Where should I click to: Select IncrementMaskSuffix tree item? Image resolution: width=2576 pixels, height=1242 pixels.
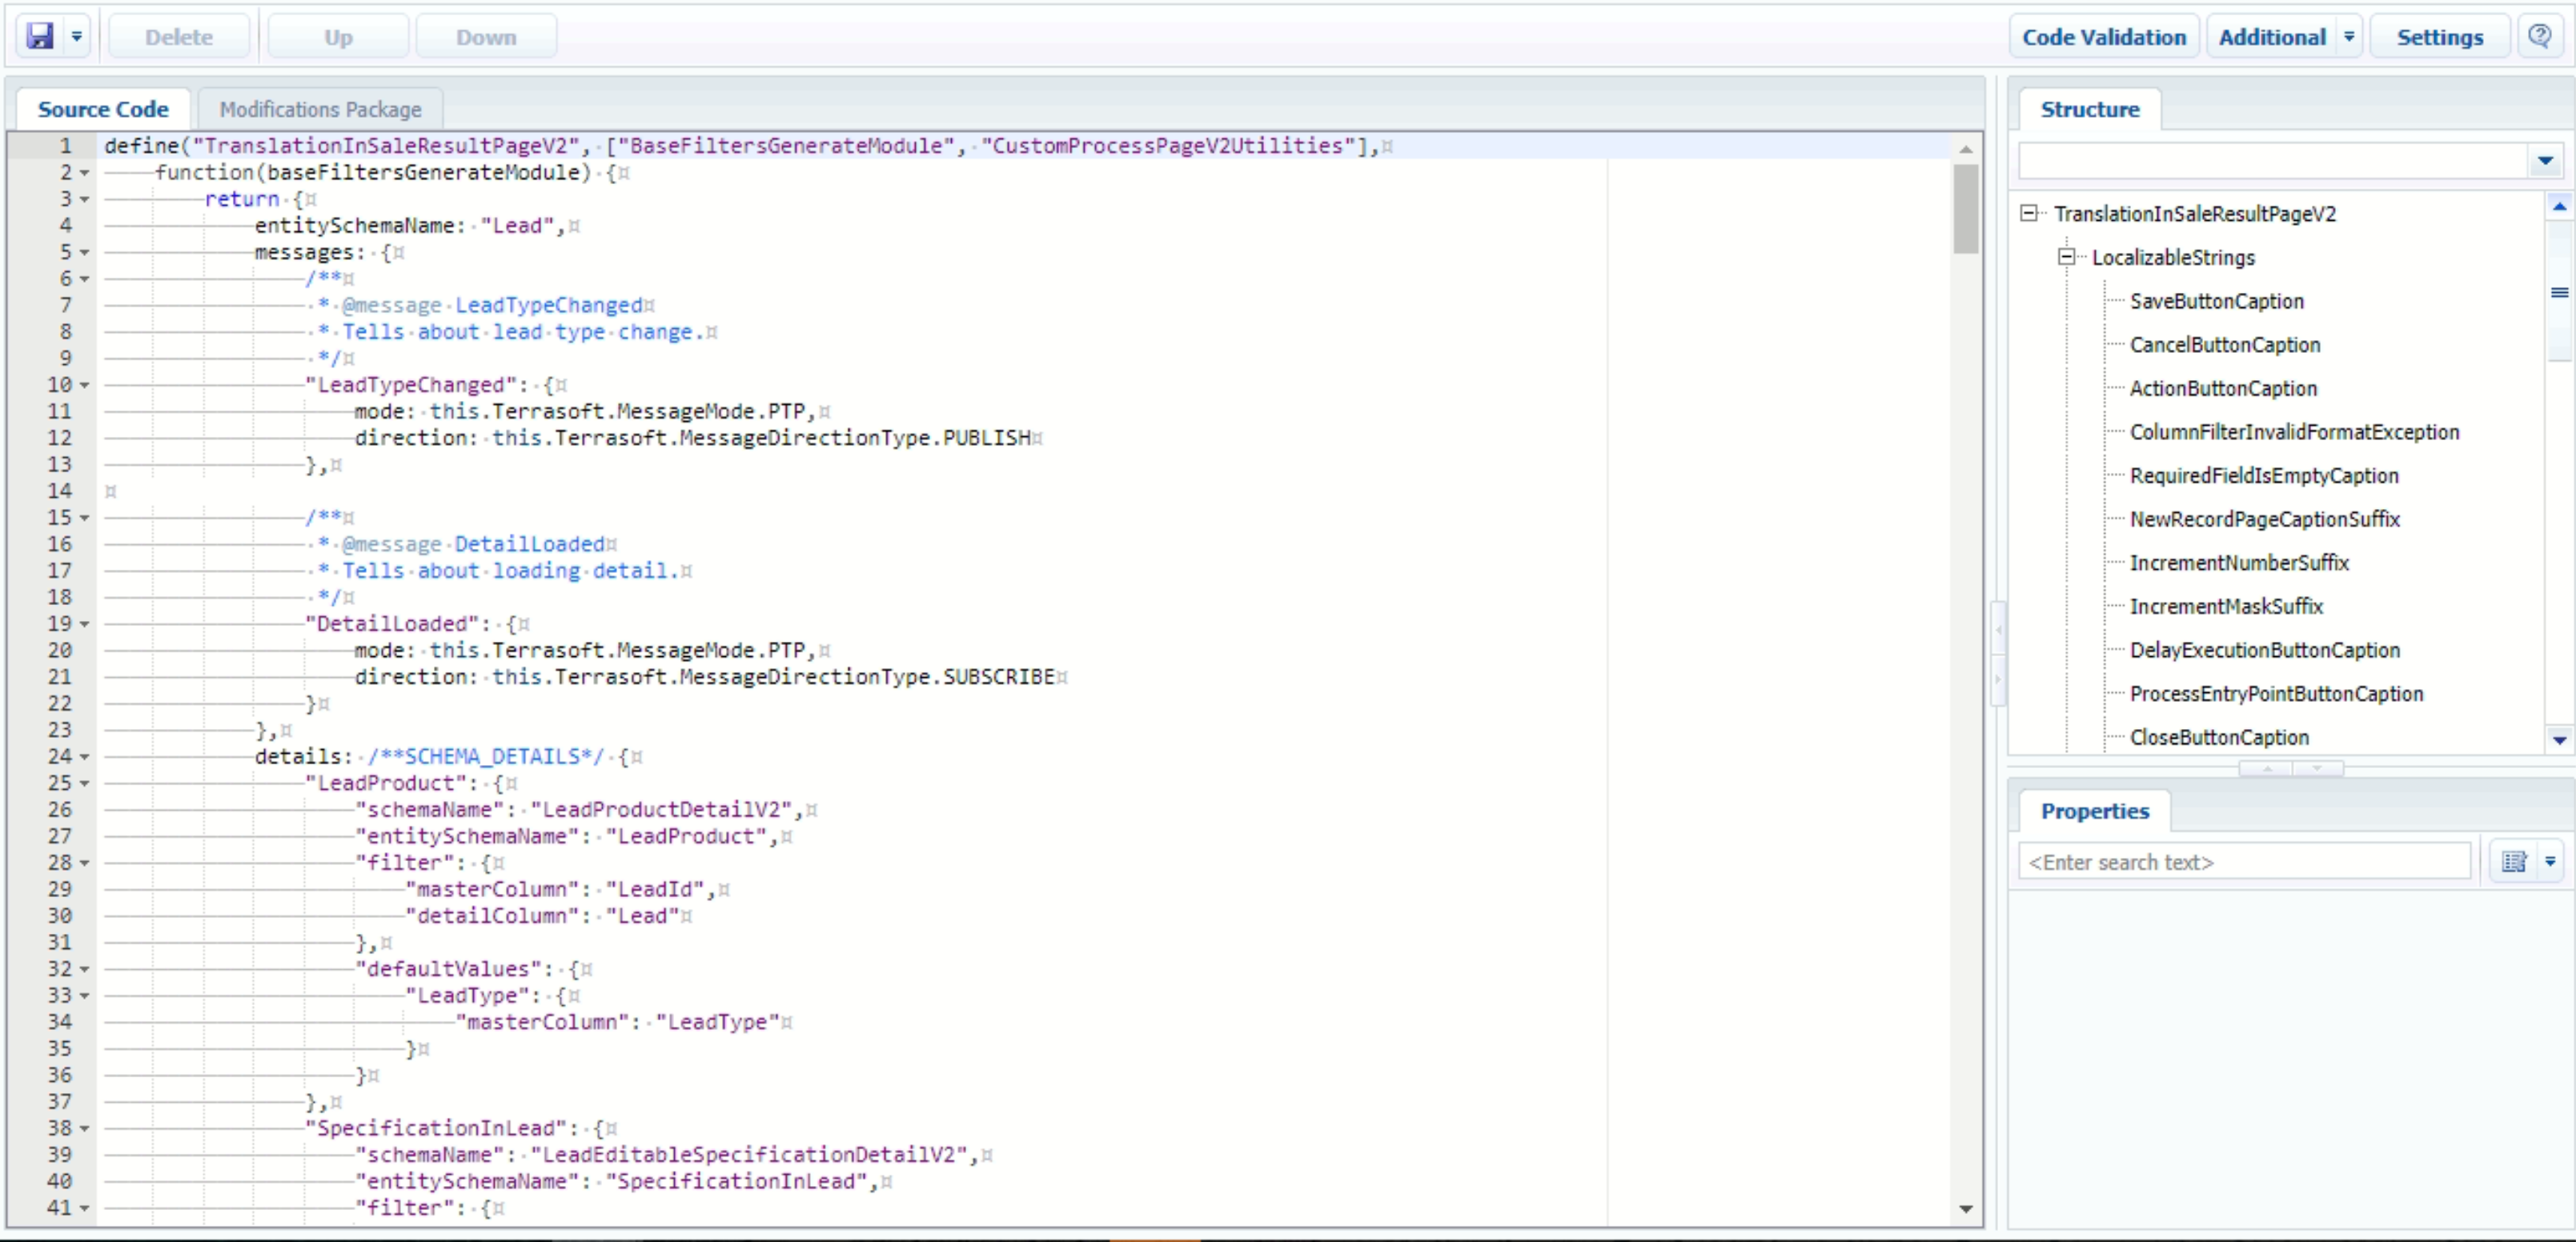point(2225,606)
